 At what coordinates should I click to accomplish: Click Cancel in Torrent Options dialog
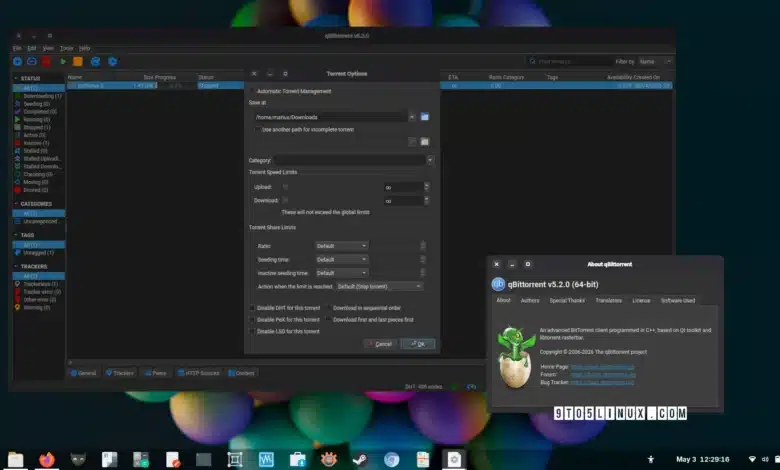pos(380,344)
